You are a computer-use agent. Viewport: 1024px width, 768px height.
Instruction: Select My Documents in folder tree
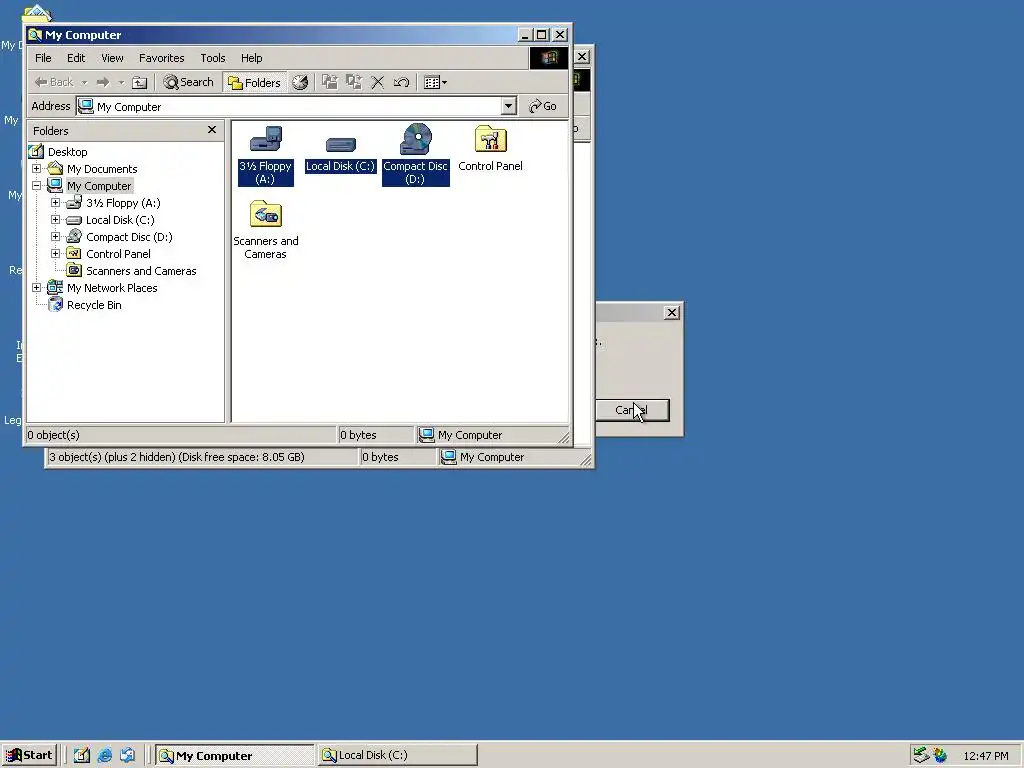[x=102, y=169]
